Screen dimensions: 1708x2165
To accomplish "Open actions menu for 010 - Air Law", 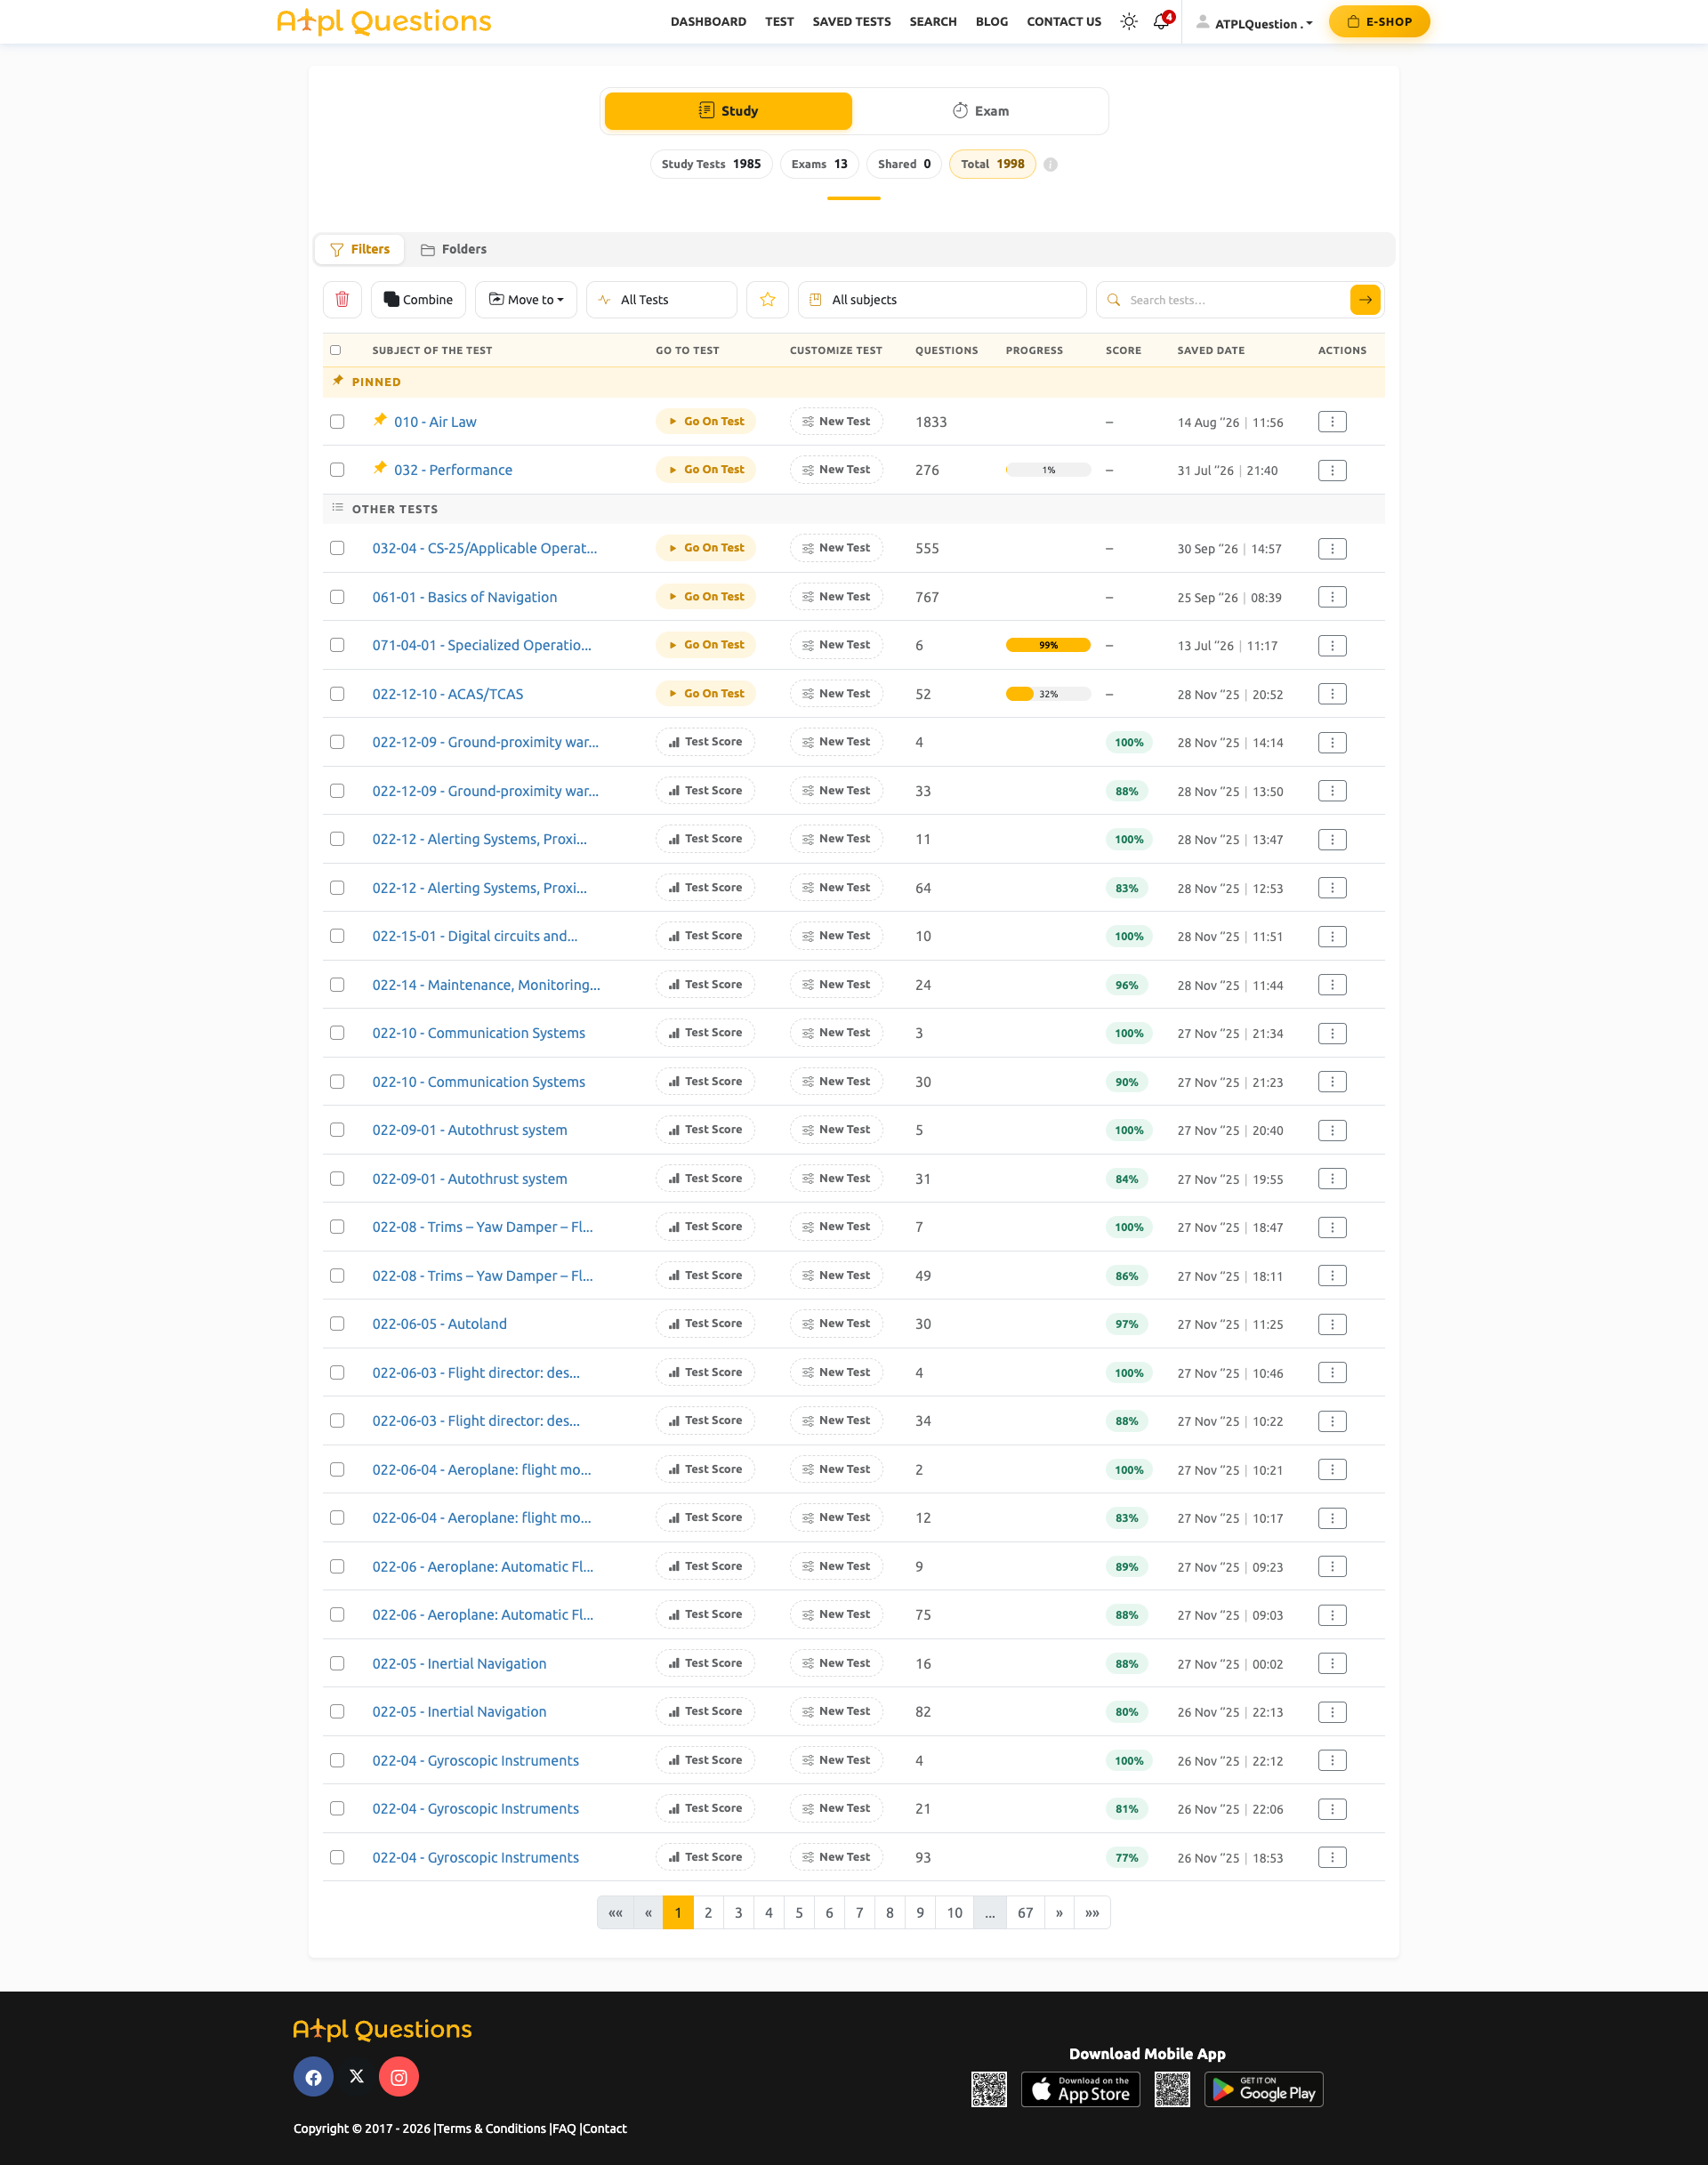I will [1332, 422].
